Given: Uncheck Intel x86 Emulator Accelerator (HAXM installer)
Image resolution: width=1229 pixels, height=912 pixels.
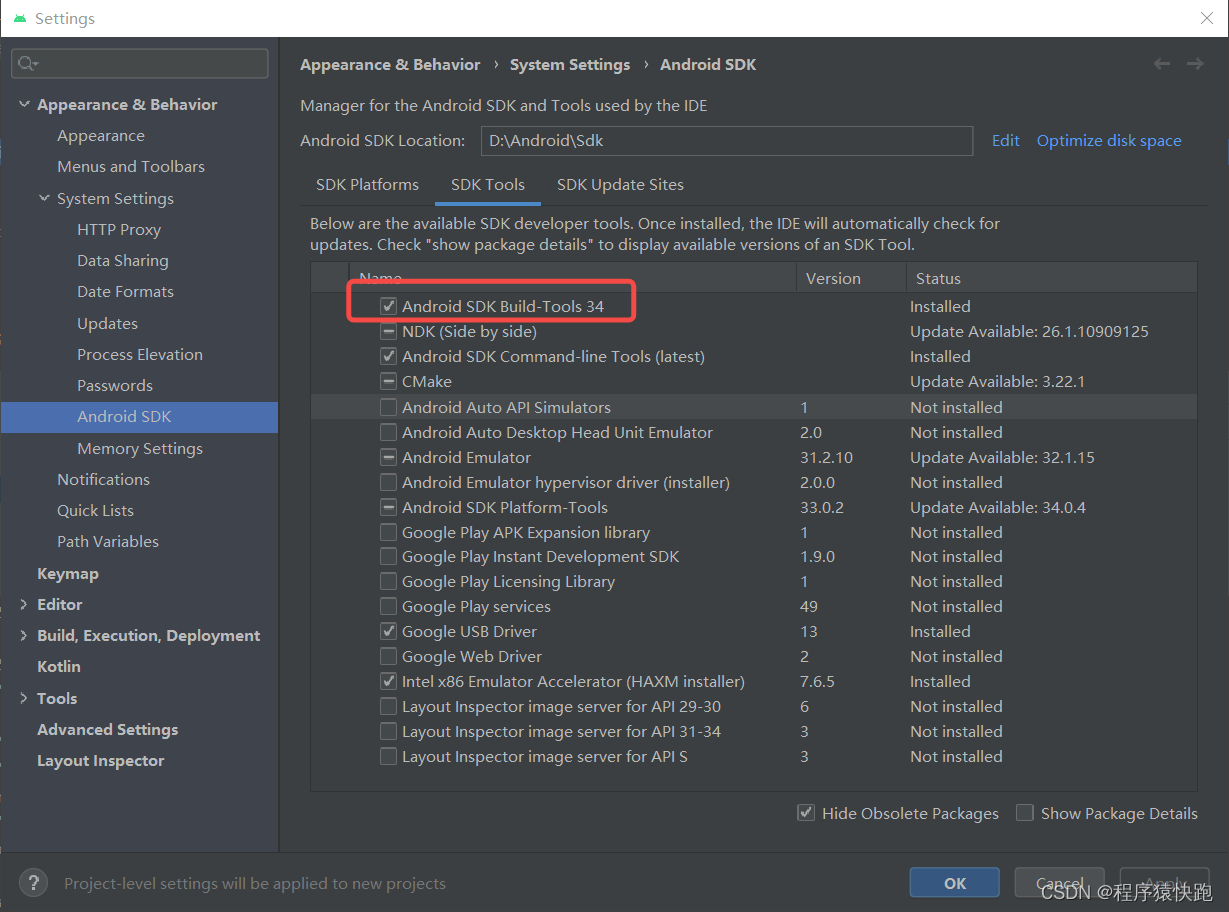Looking at the screenshot, I should point(388,681).
